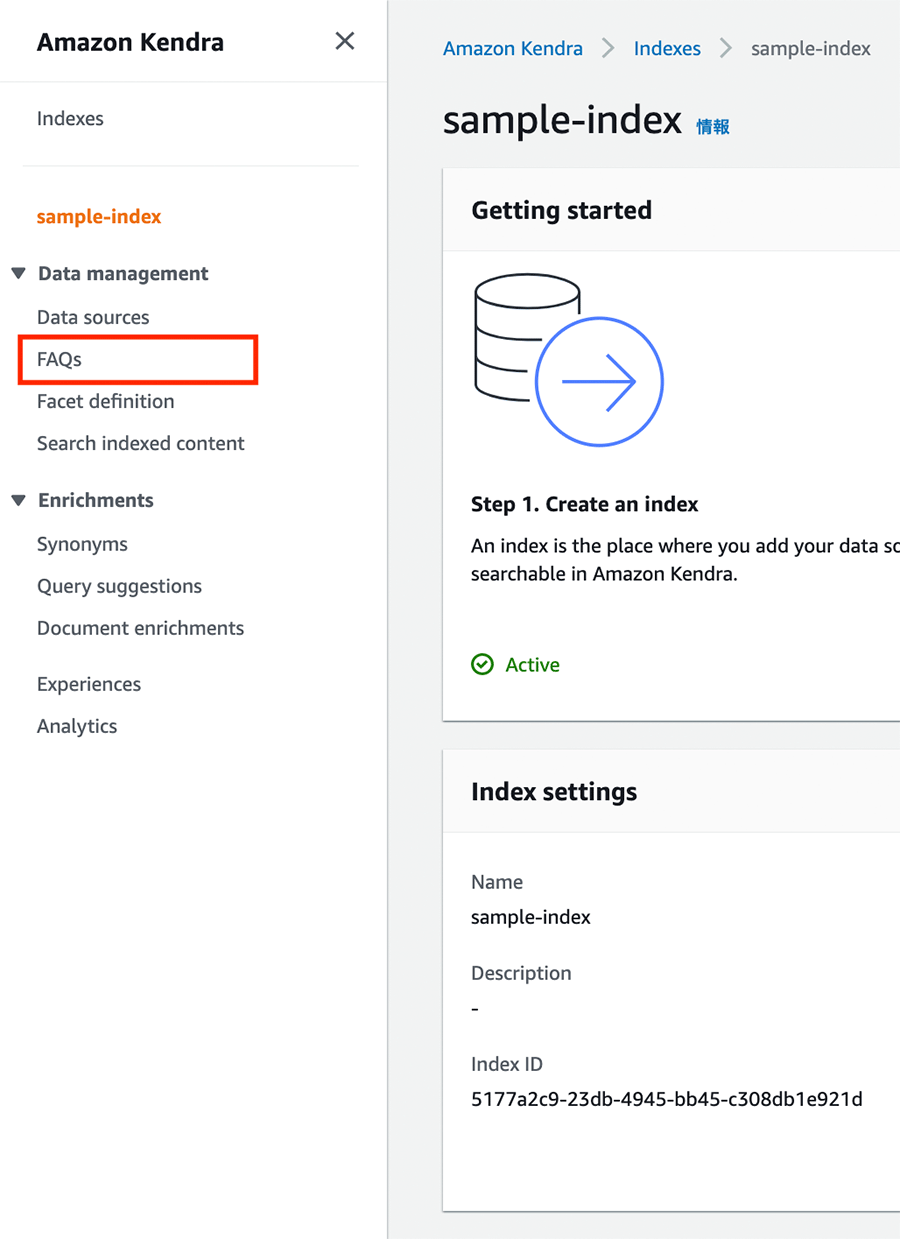Collapse the Enrichments section
This screenshot has width=900, height=1239.
[x=19, y=500]
